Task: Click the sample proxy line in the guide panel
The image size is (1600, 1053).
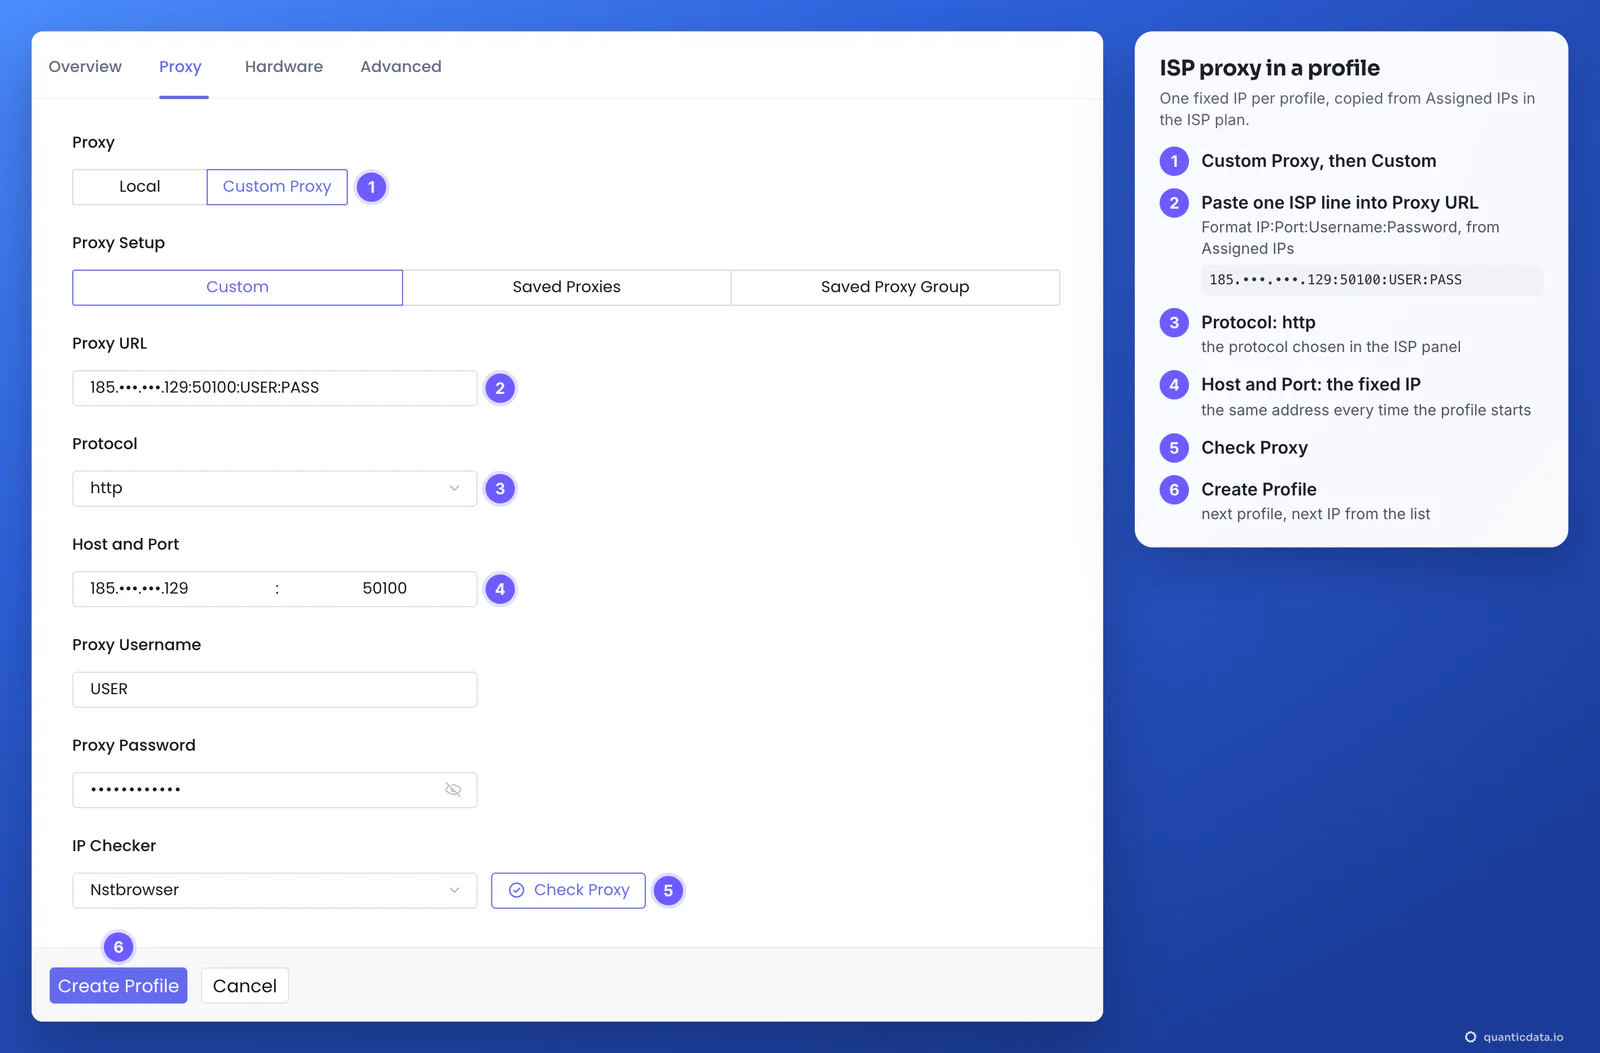Action: pos(1372,280)
